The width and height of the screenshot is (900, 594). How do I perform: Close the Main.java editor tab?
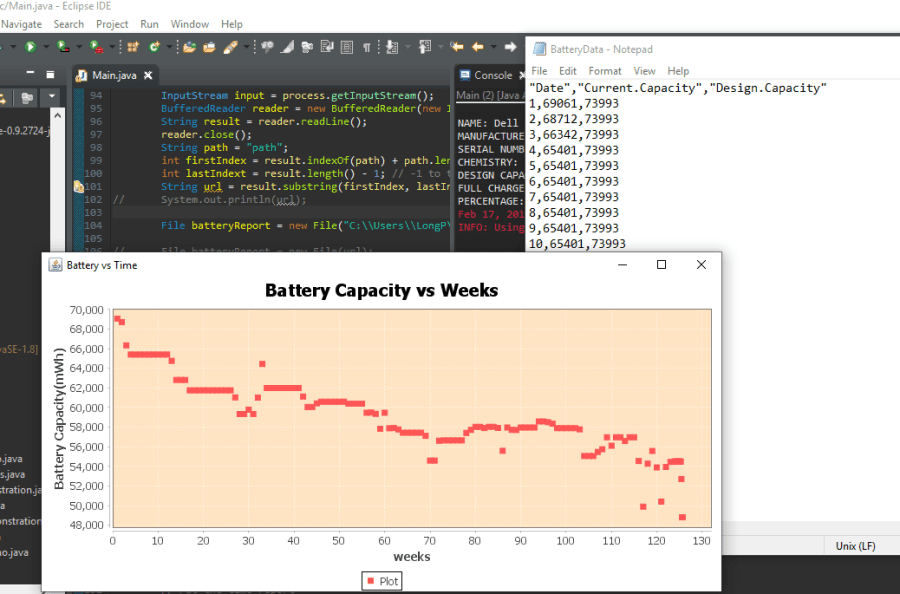148,75
